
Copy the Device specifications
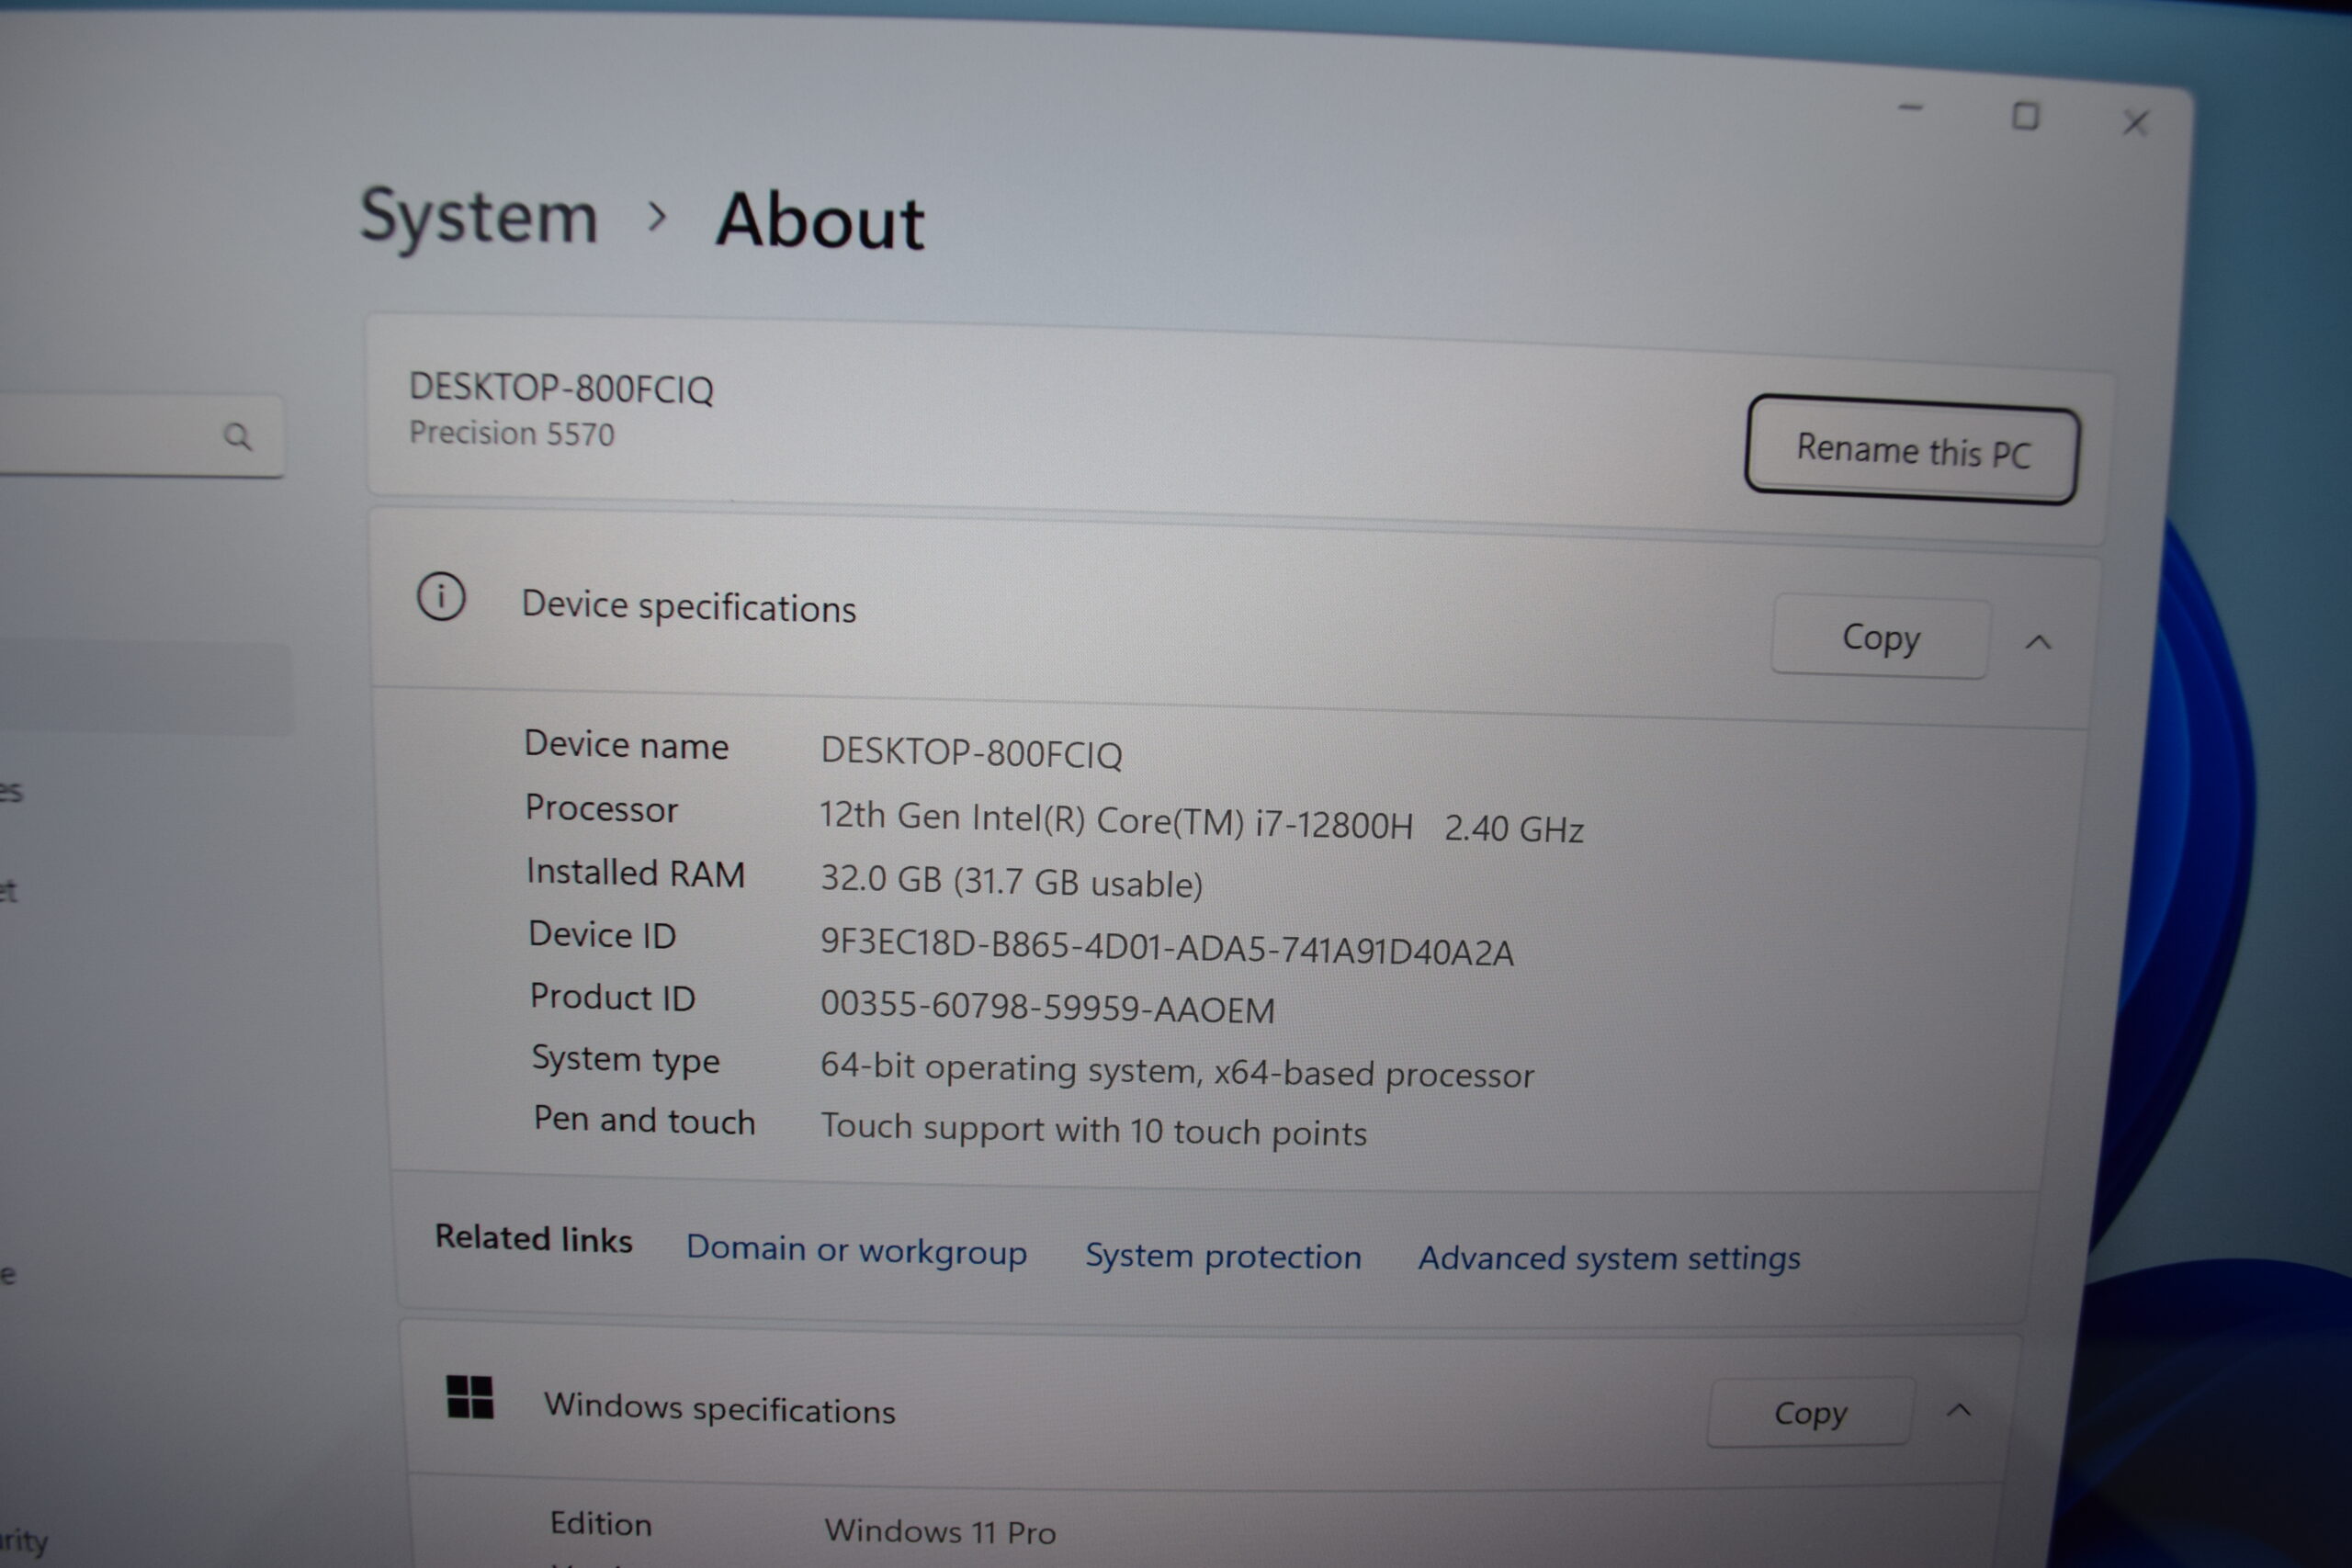point(1880,637)
